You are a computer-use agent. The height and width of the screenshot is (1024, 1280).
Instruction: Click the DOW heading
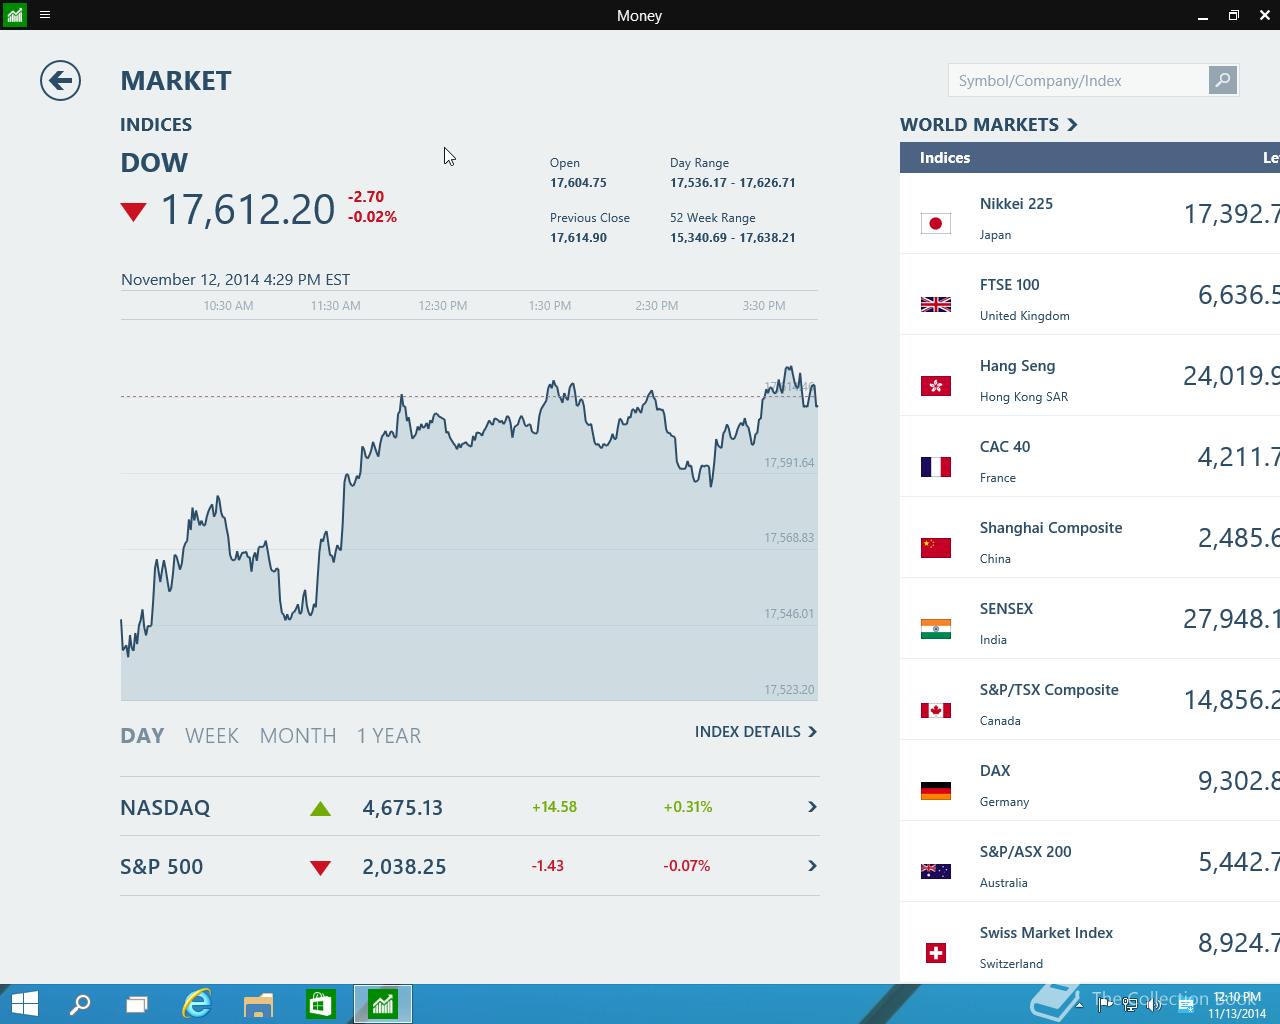154,163
